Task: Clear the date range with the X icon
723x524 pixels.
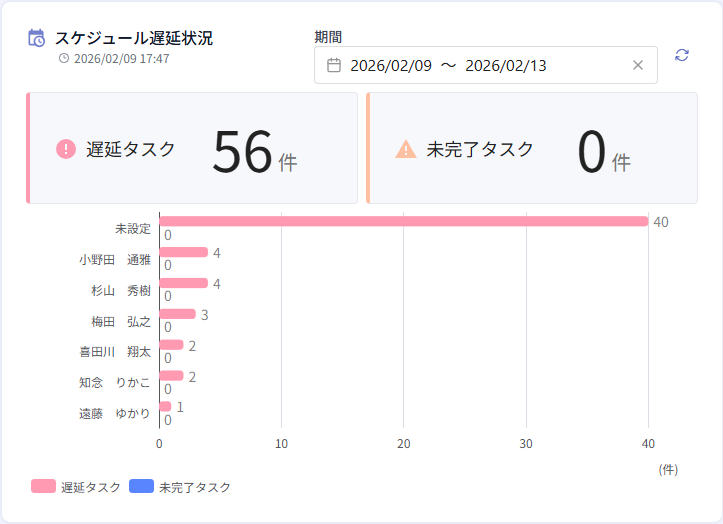Action: 638,65
